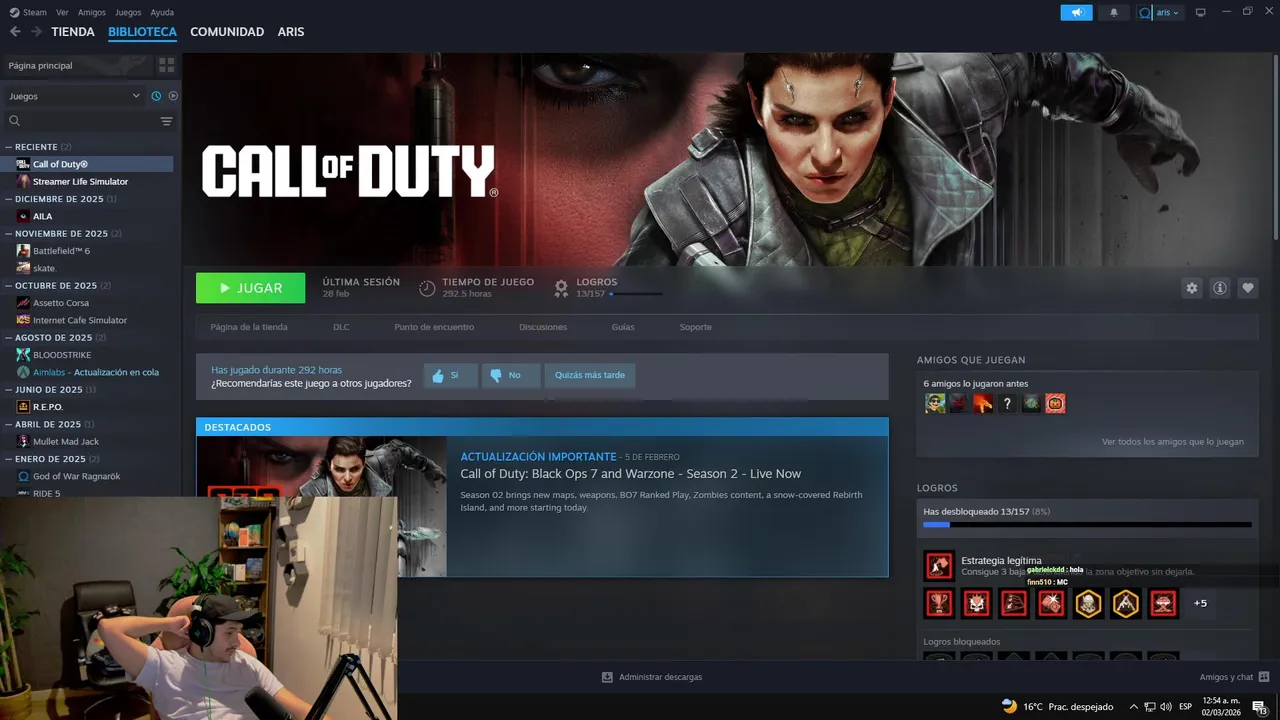Viewport: 1280px width, 720px height.
Task: Open the BIBLIOTECA tab
Action: point(142,32)
